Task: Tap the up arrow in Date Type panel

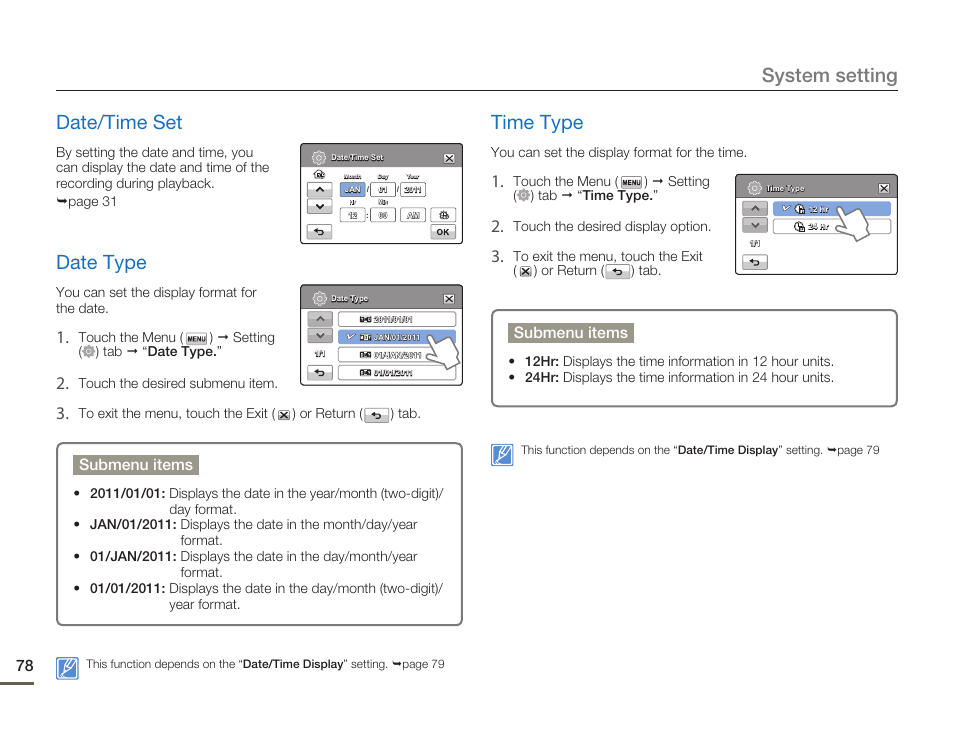Action: 320,319
